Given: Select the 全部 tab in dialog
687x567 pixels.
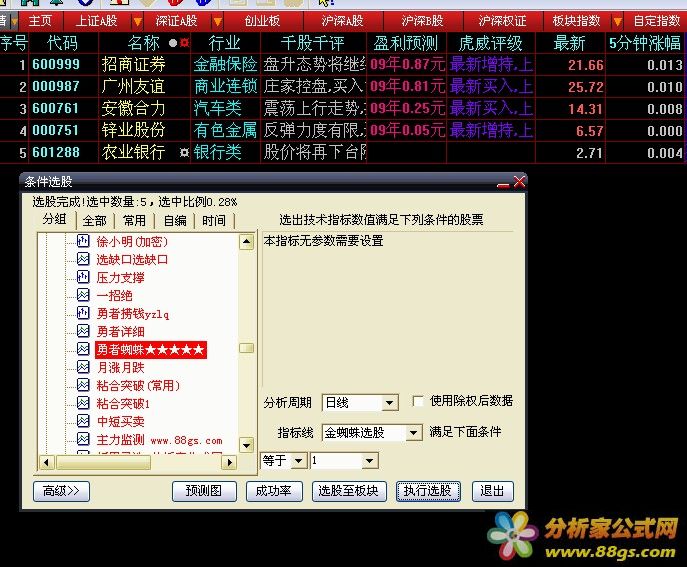Looking at the screenshot, I should coord(95,220).
